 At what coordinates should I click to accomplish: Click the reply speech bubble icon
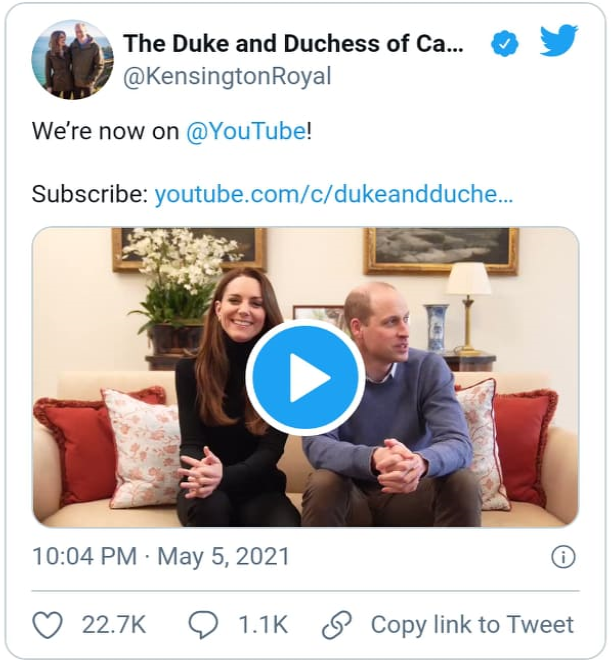pyautogui.click(x=203, y=625)
